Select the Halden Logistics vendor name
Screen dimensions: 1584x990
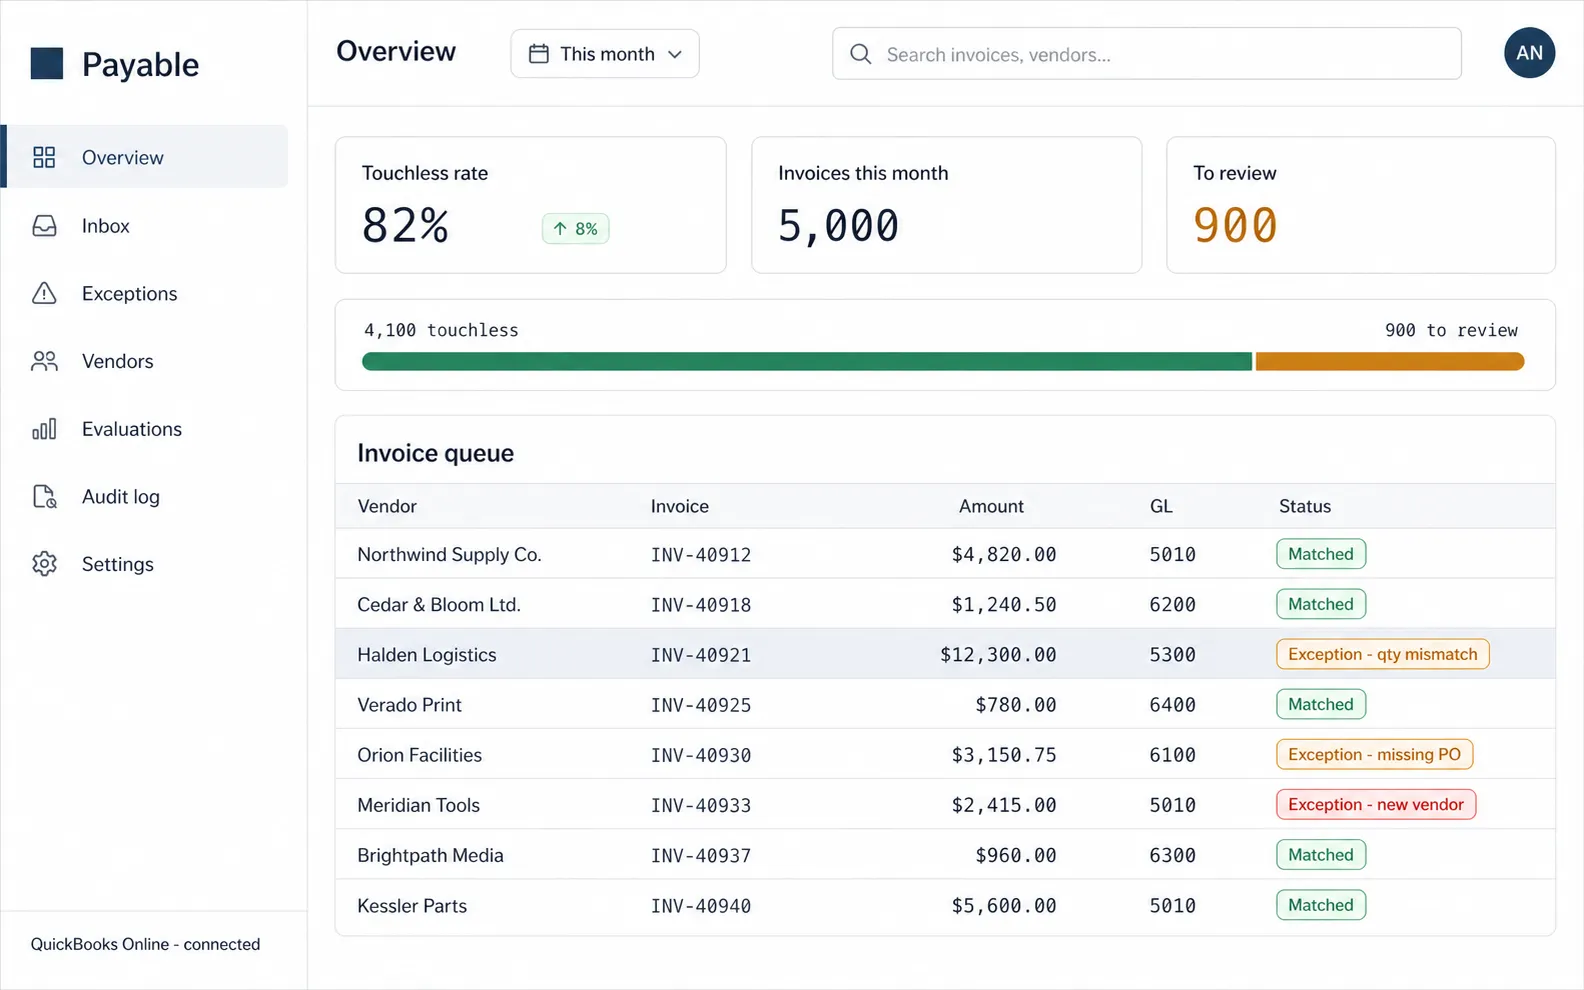(x=427, y=654)
